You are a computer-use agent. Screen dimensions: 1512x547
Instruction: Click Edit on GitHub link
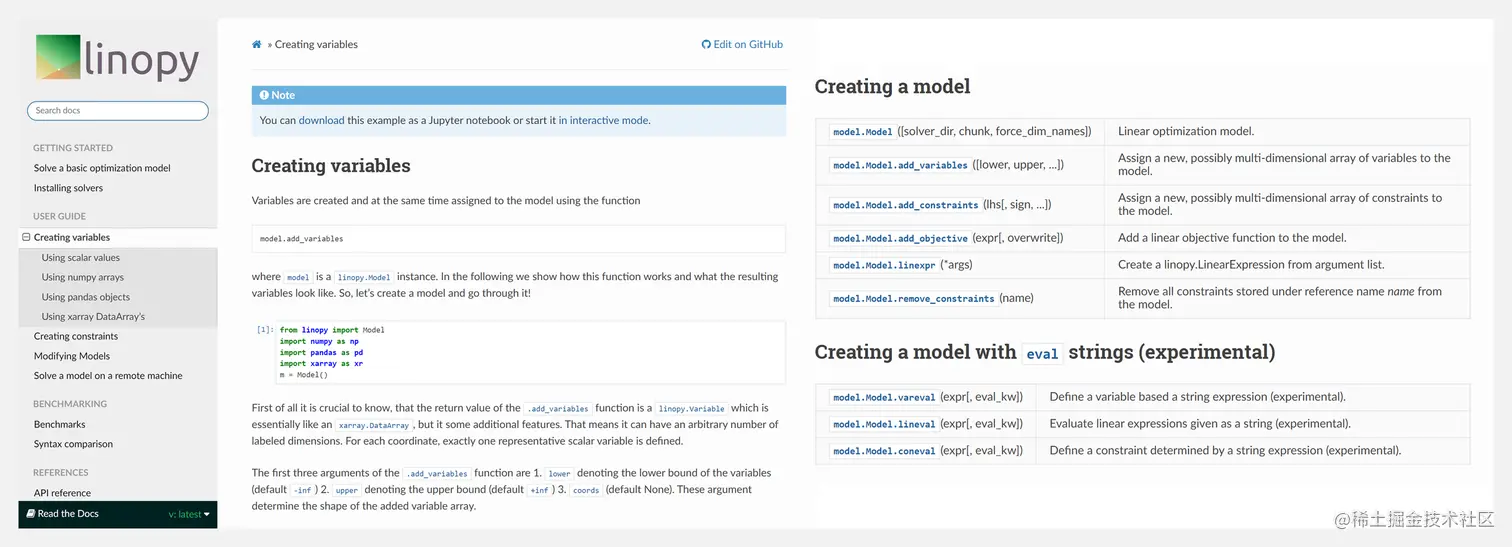pos(748,45)
